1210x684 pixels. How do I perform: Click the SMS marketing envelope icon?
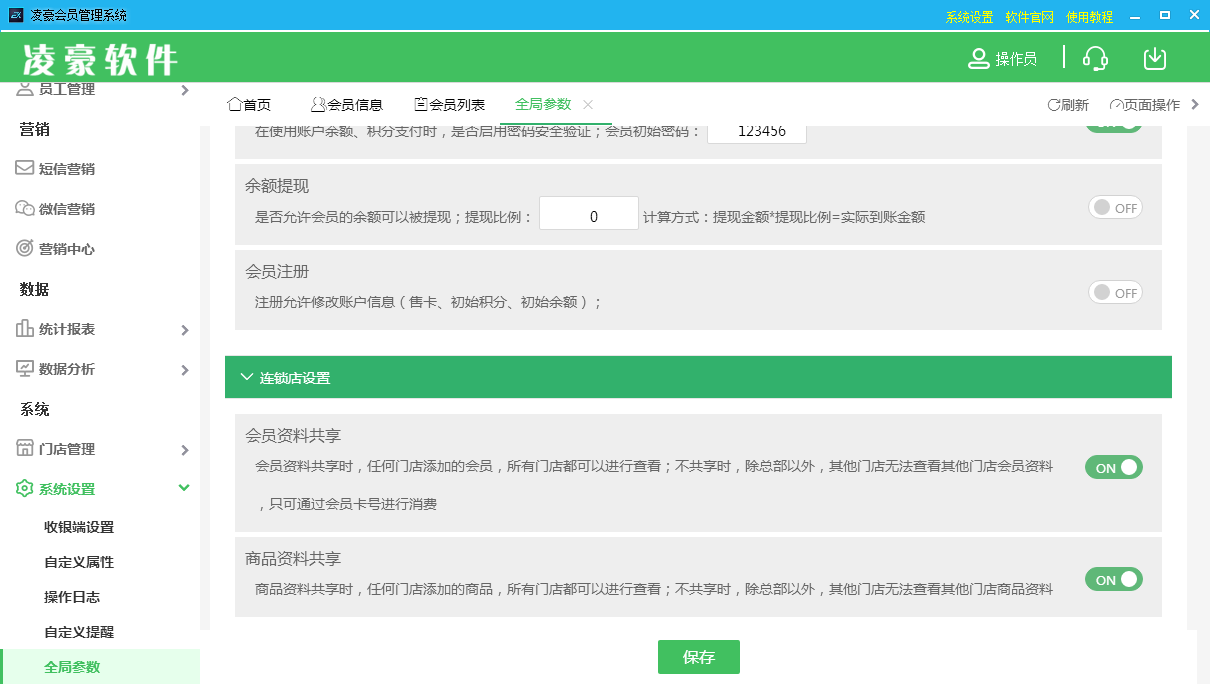[x=25, y=169]
